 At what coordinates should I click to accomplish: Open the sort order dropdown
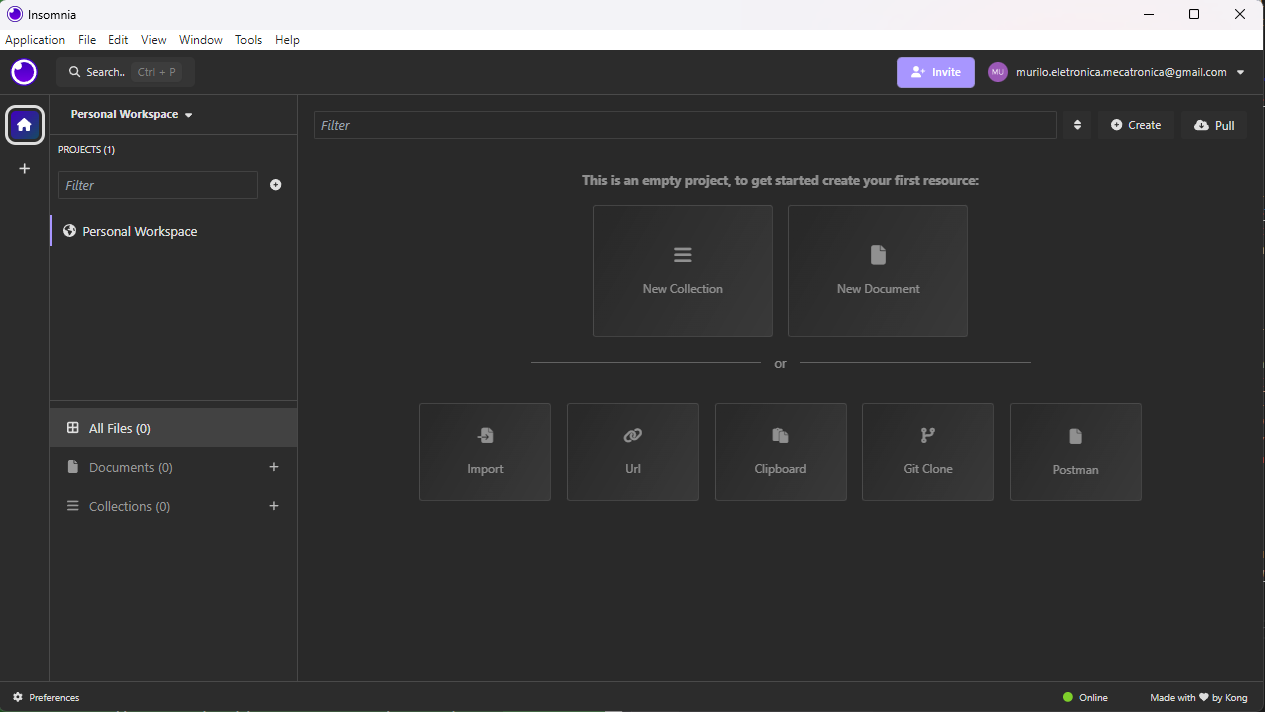[x=1077, y=125]
